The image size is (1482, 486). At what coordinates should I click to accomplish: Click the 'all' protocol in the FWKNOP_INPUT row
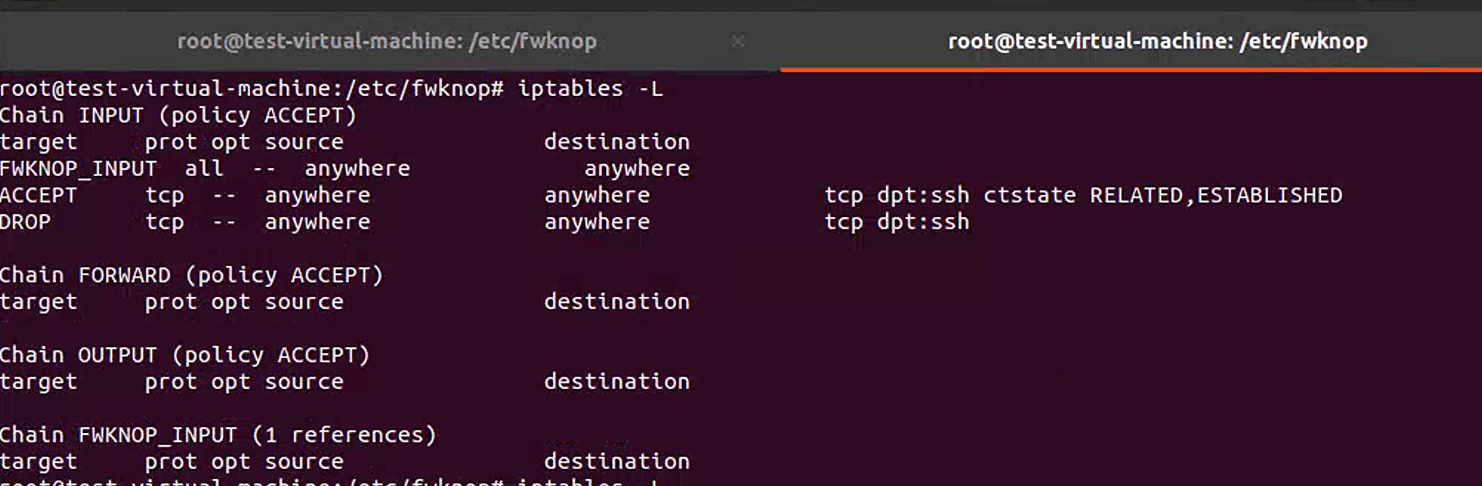(x=204, y=169)
